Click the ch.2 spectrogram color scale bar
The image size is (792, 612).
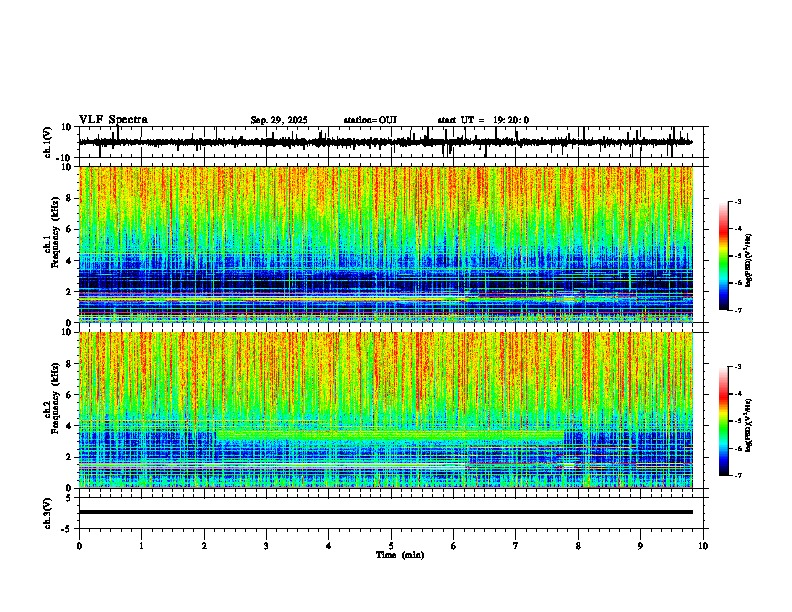724,421
